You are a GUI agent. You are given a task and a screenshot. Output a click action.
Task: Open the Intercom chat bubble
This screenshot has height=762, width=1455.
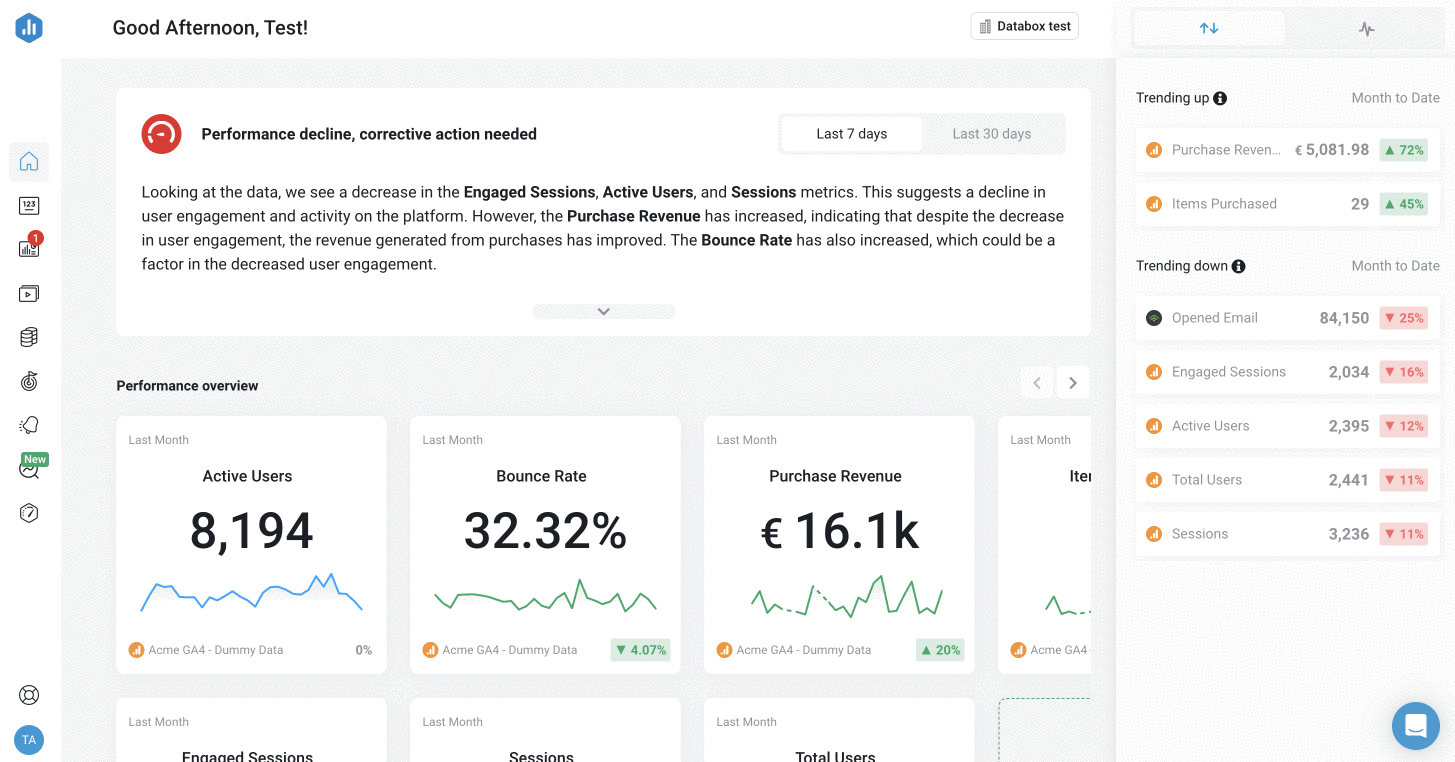[1415, 725]
